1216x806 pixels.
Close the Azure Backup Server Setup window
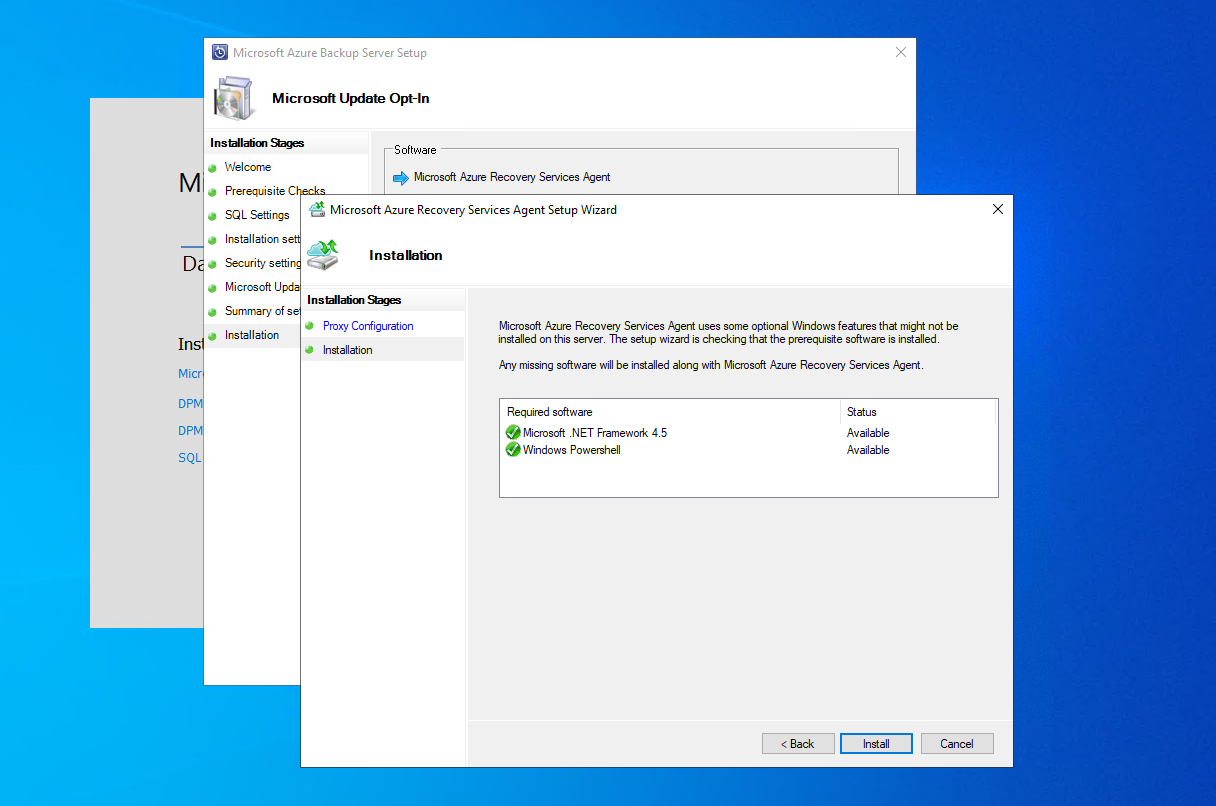901,52
